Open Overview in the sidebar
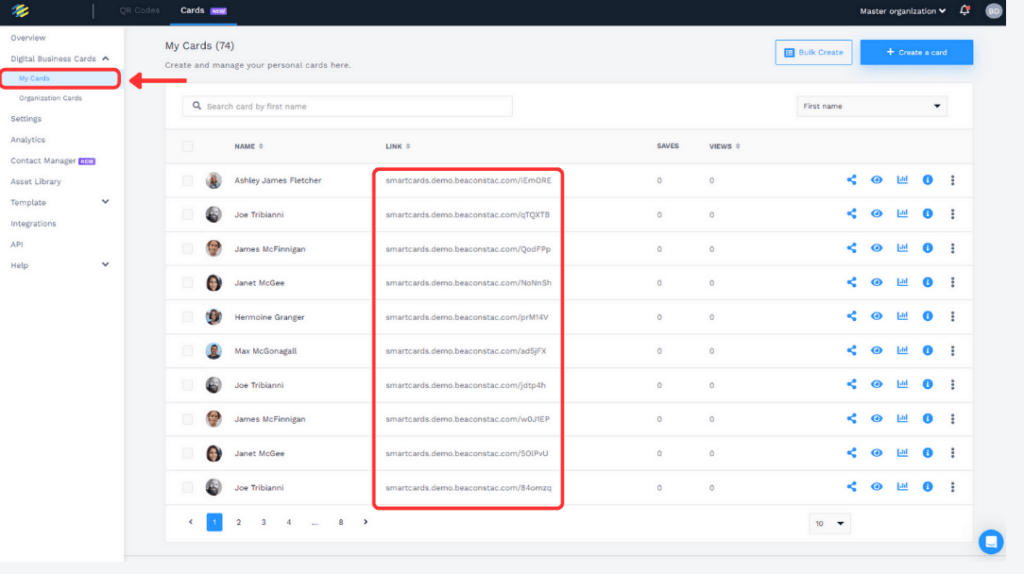The height and width of the screenshot is (574, 1024). [x=28, y=38]
